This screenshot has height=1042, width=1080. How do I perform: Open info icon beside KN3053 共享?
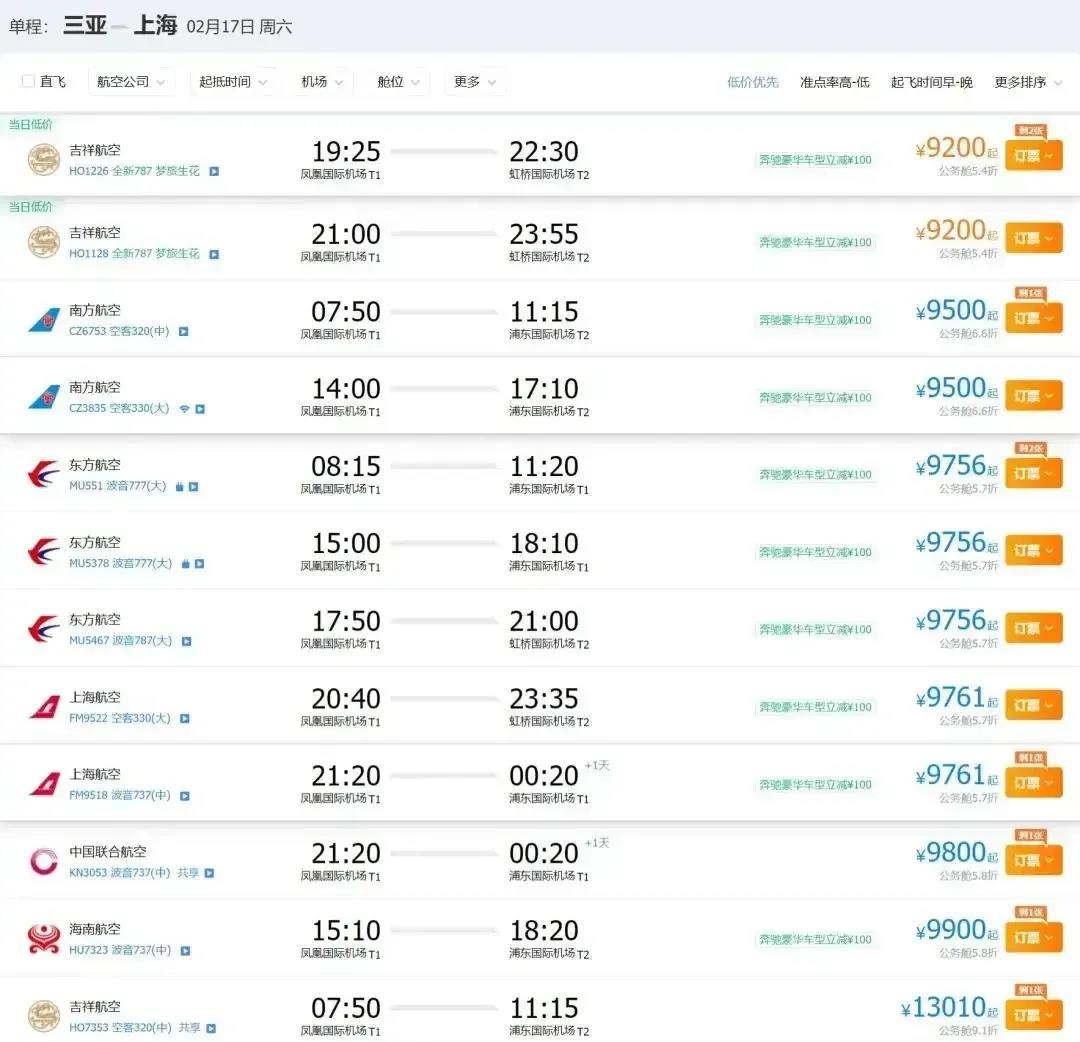[x=209, y=873]
